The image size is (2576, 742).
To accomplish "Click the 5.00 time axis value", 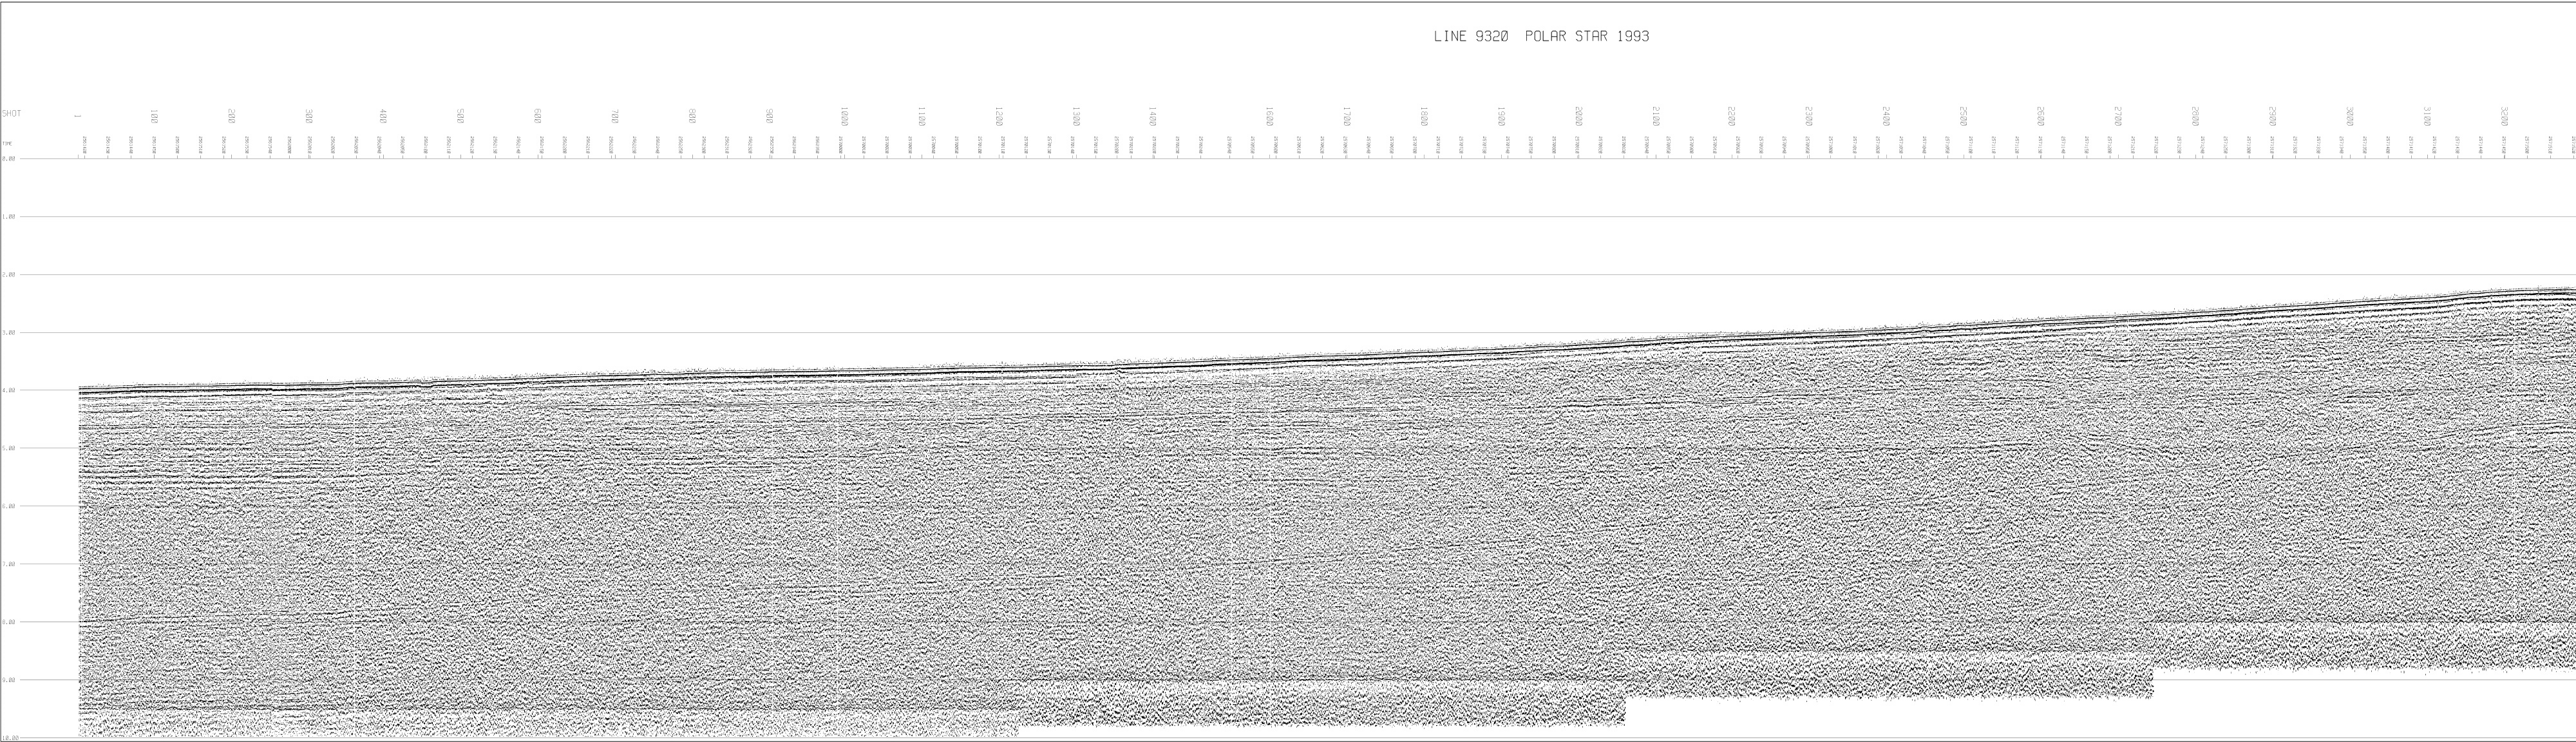I will (x=9, y=449).
